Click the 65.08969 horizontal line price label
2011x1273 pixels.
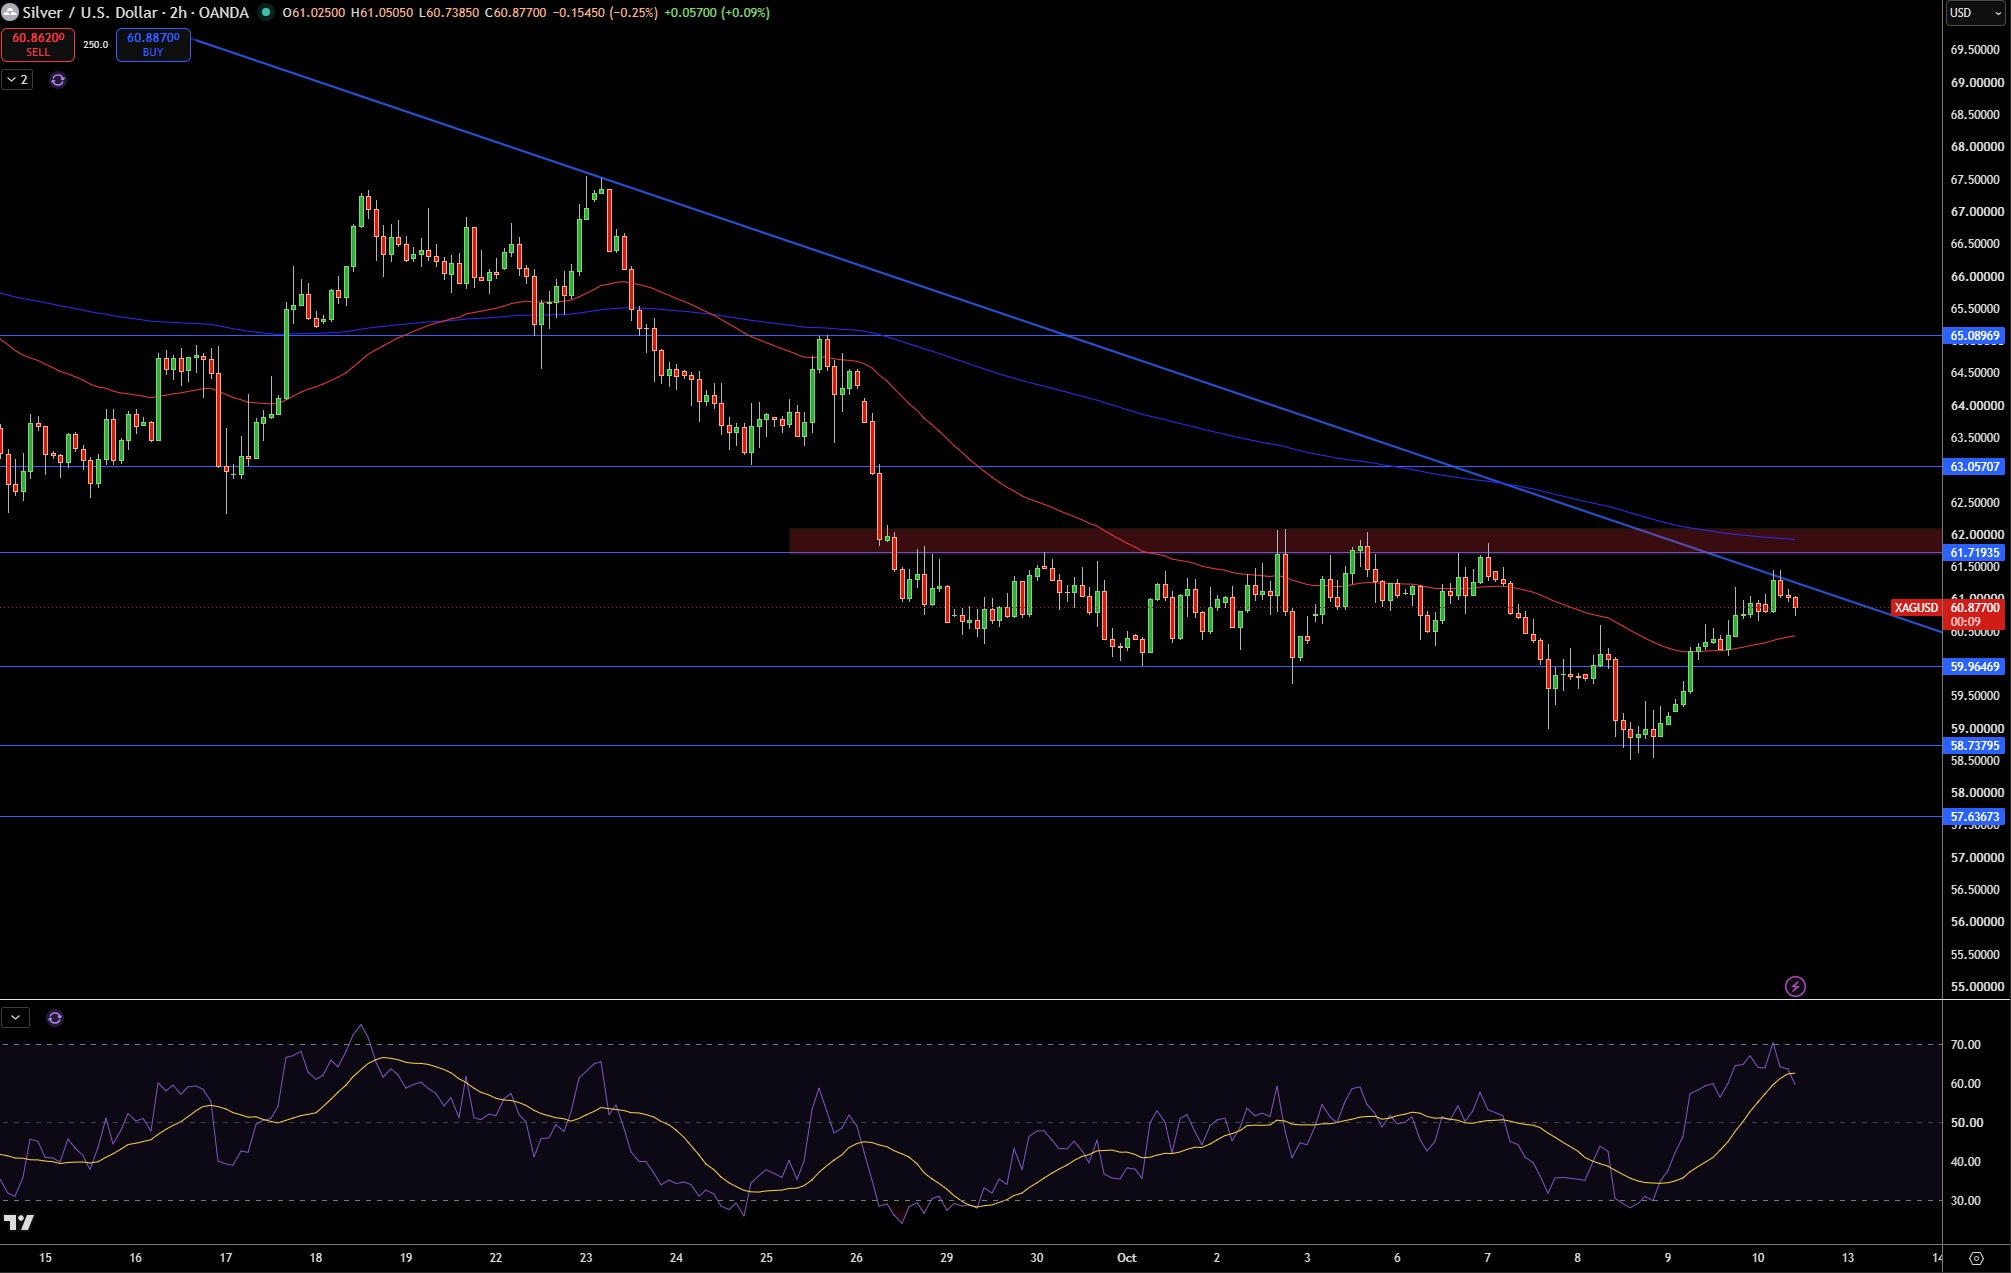(x=1975, y=336)
